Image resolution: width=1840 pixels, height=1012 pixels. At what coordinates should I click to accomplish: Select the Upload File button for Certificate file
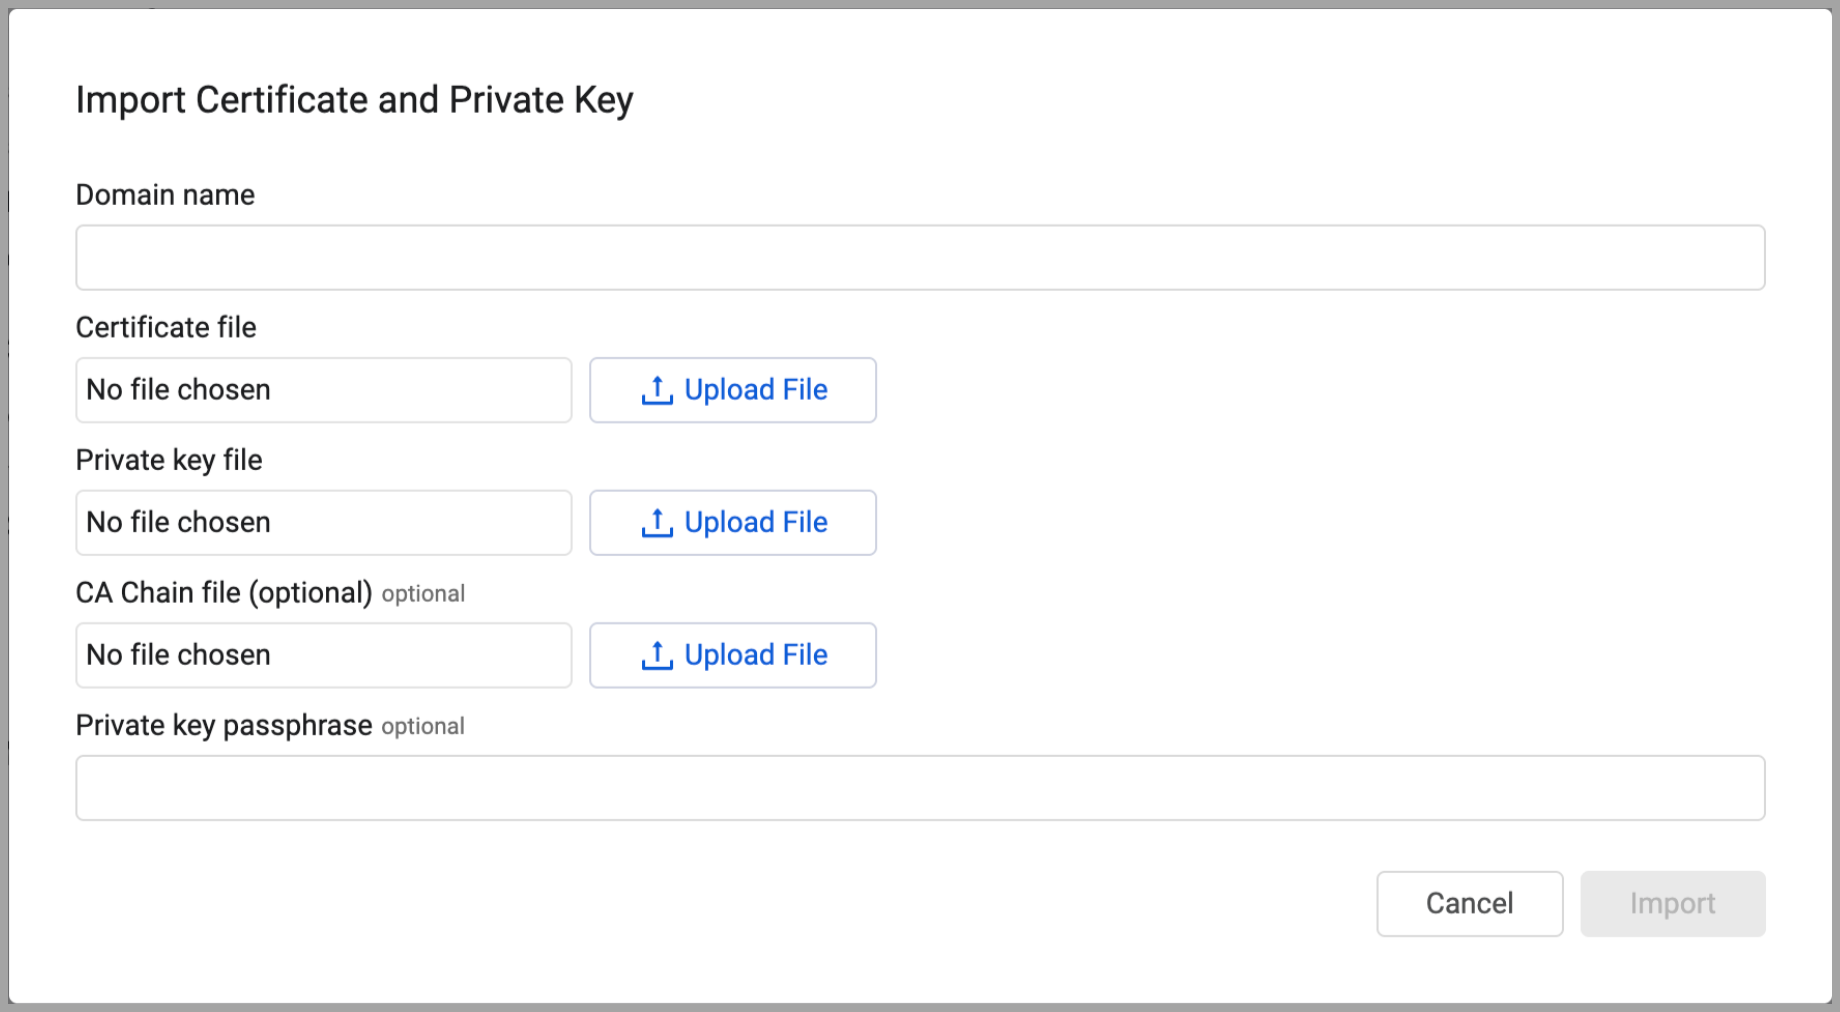coord(732,390)
